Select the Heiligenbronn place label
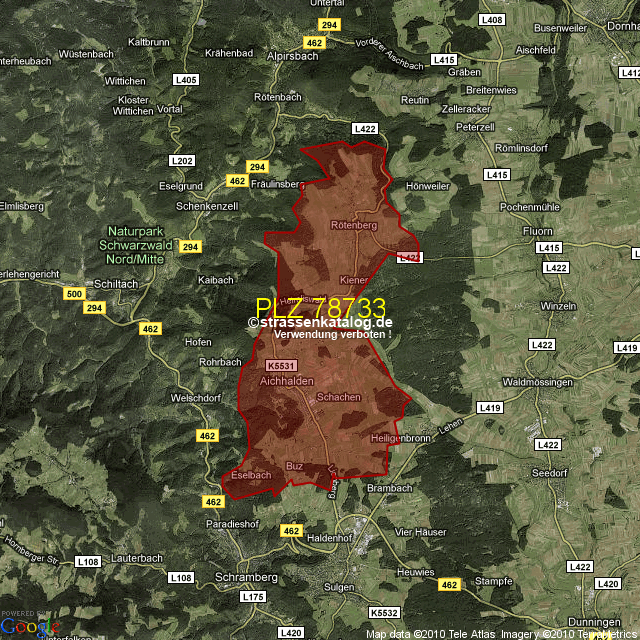This screenshot has height=640, width=640. [400, 439]
